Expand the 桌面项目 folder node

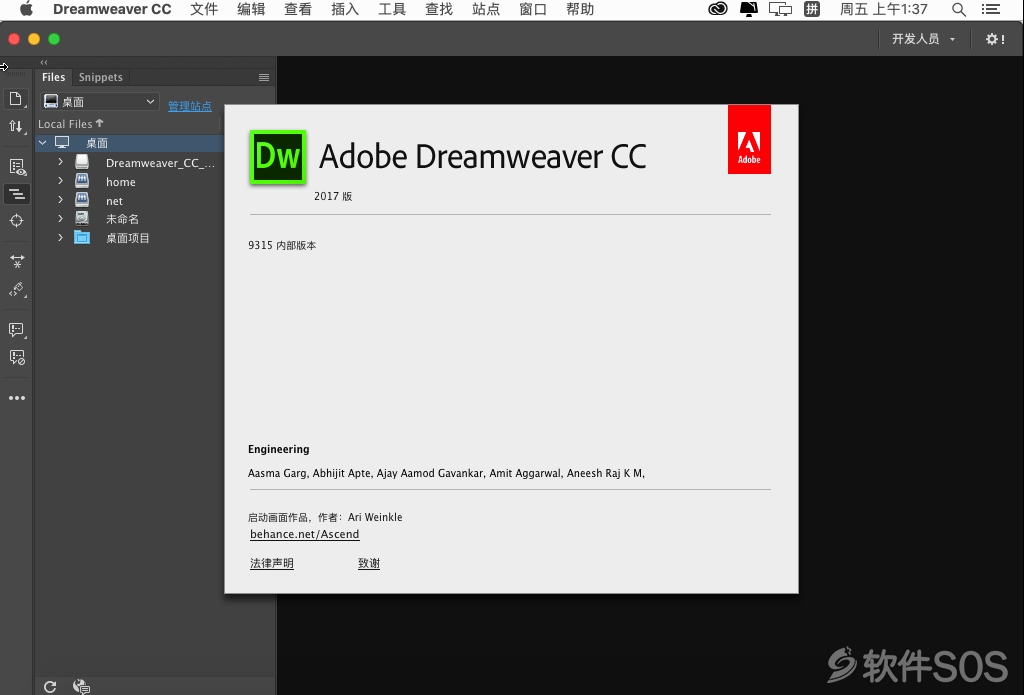tap(60, 237)
